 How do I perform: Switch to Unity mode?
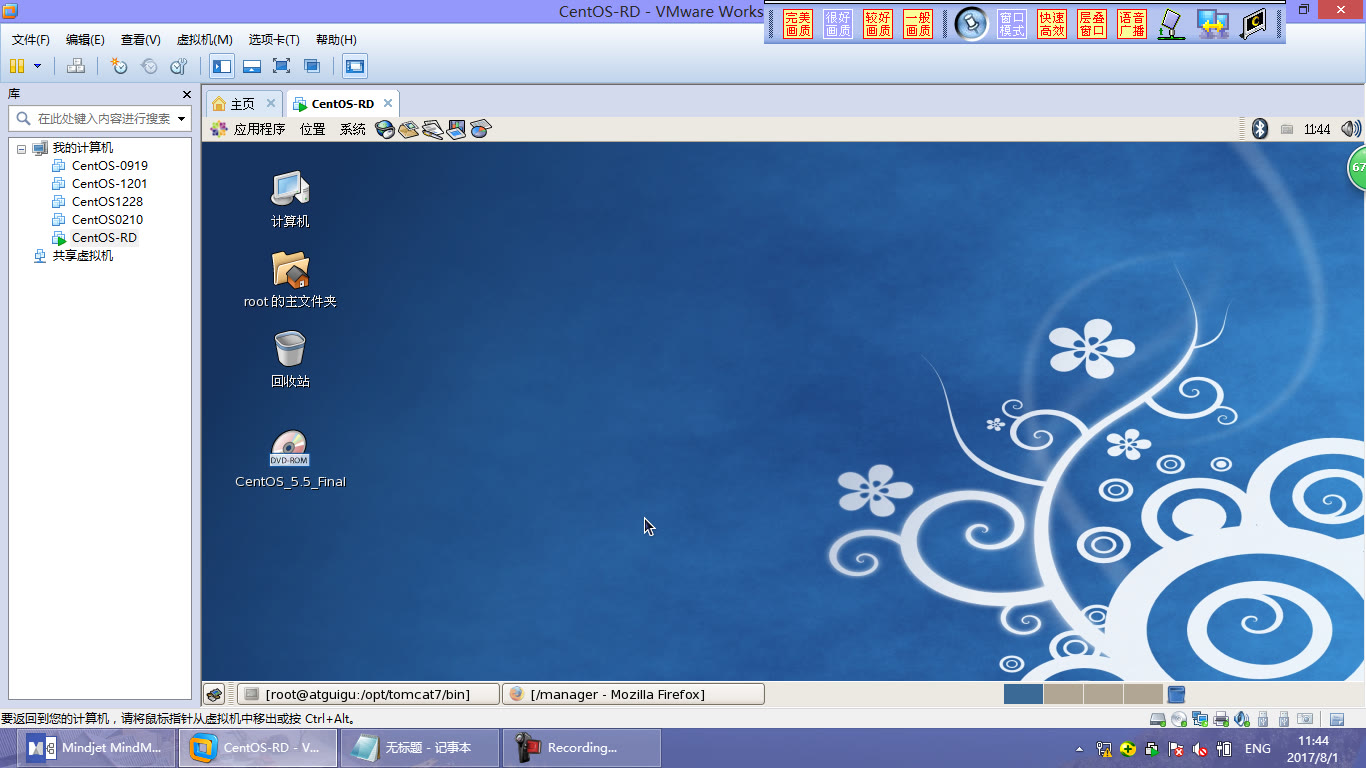click(312, 66)
